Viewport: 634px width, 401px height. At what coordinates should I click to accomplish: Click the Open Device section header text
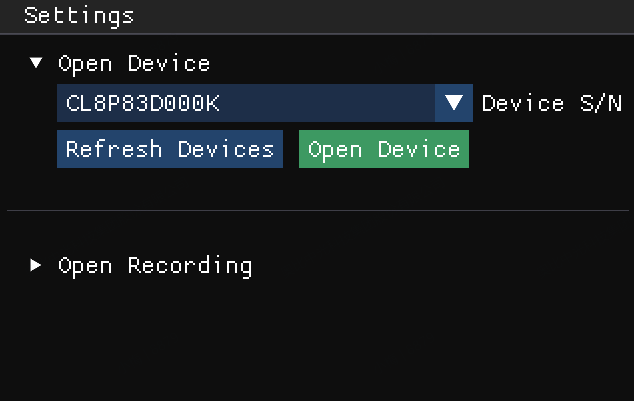pyautogui.click(x=134, y=63)
